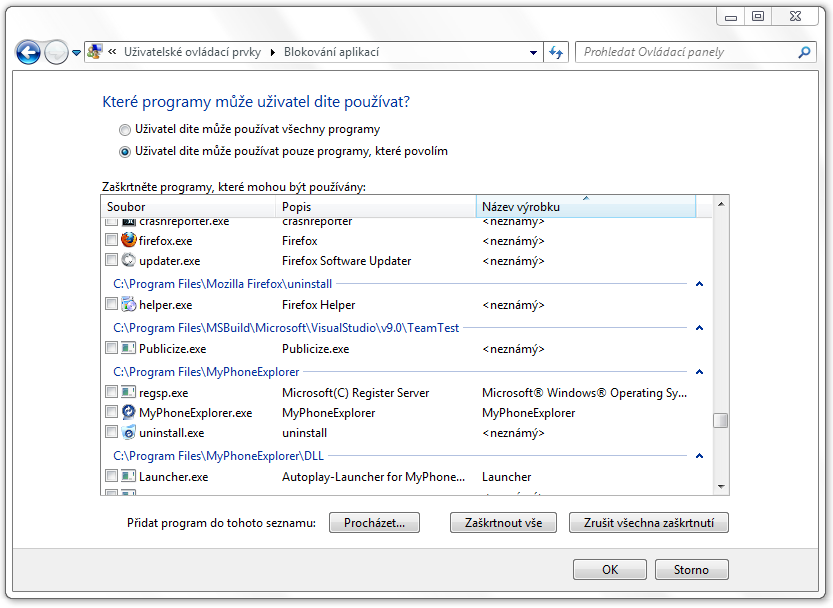Click the refresh button beside address bar
The width and height of the screenshot is (833, 608).
pyautogui.click(x=556, y=52)
